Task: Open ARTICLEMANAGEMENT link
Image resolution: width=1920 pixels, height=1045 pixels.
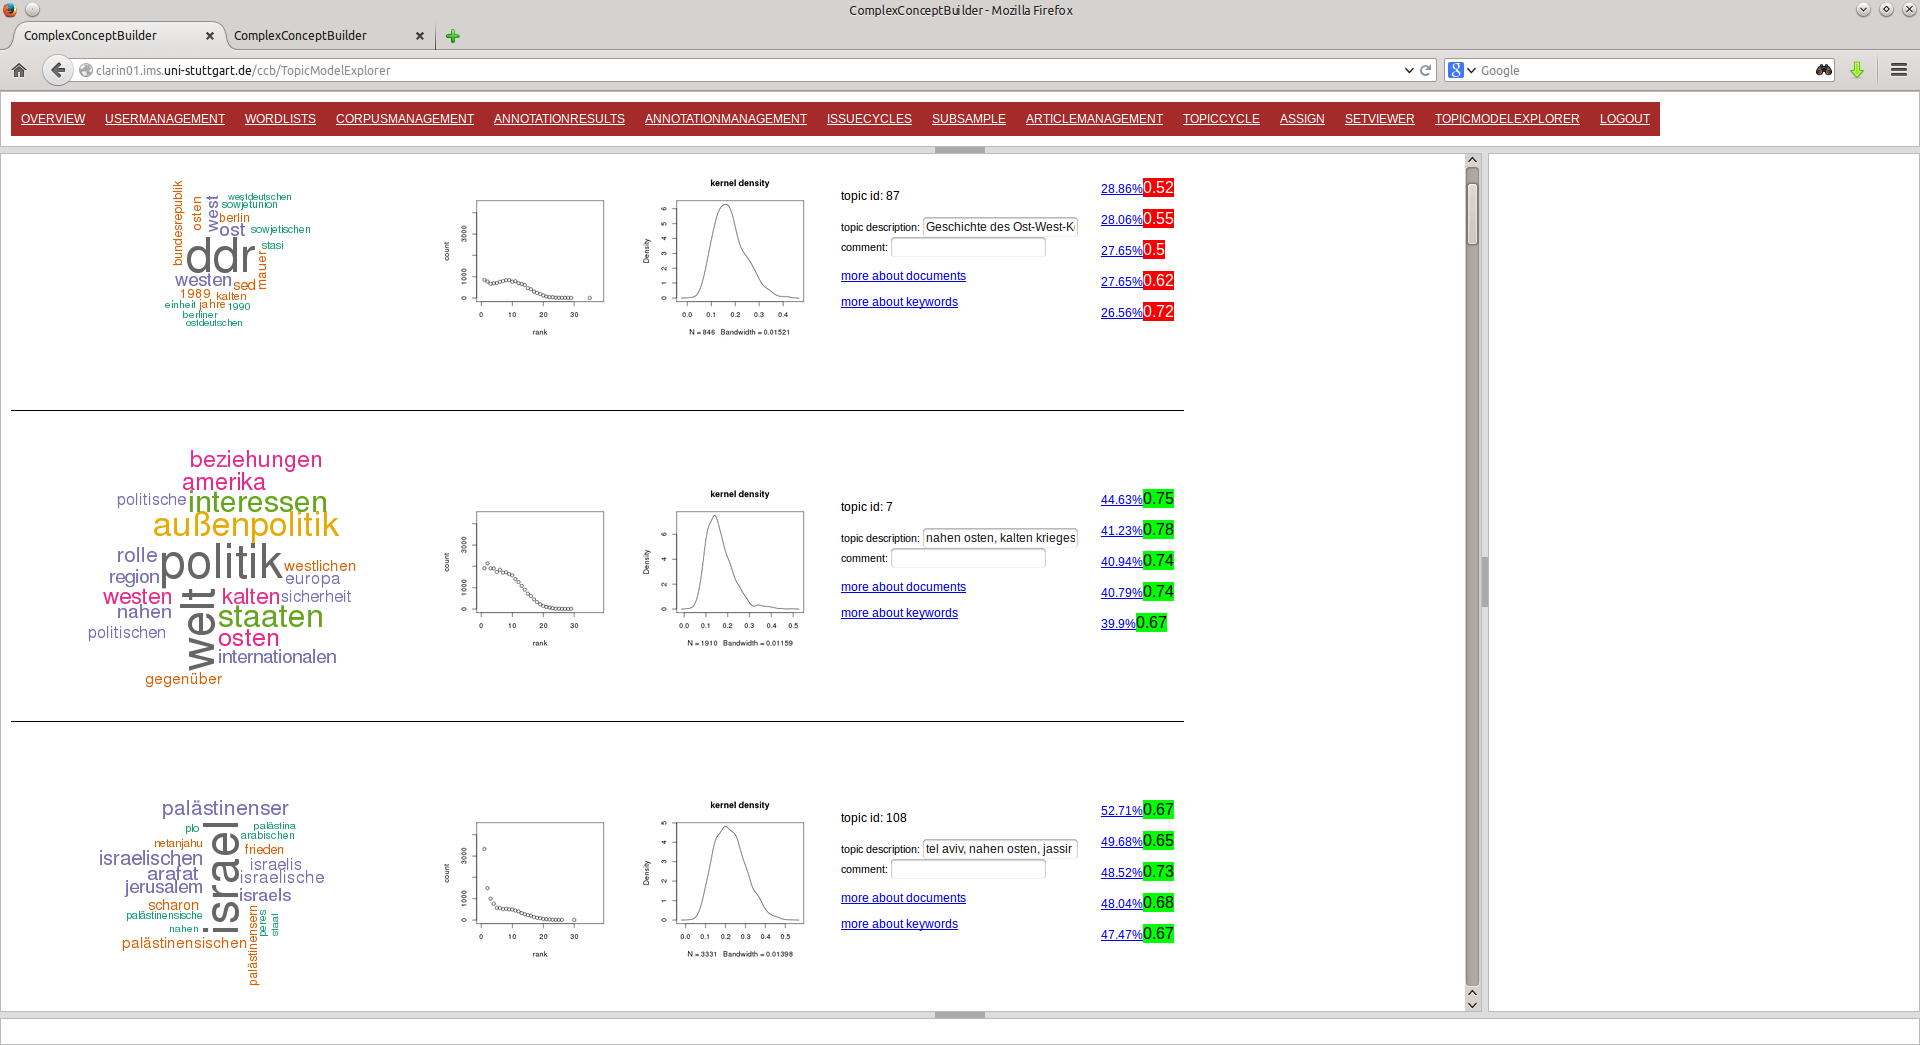Action: coord(1094,119)
